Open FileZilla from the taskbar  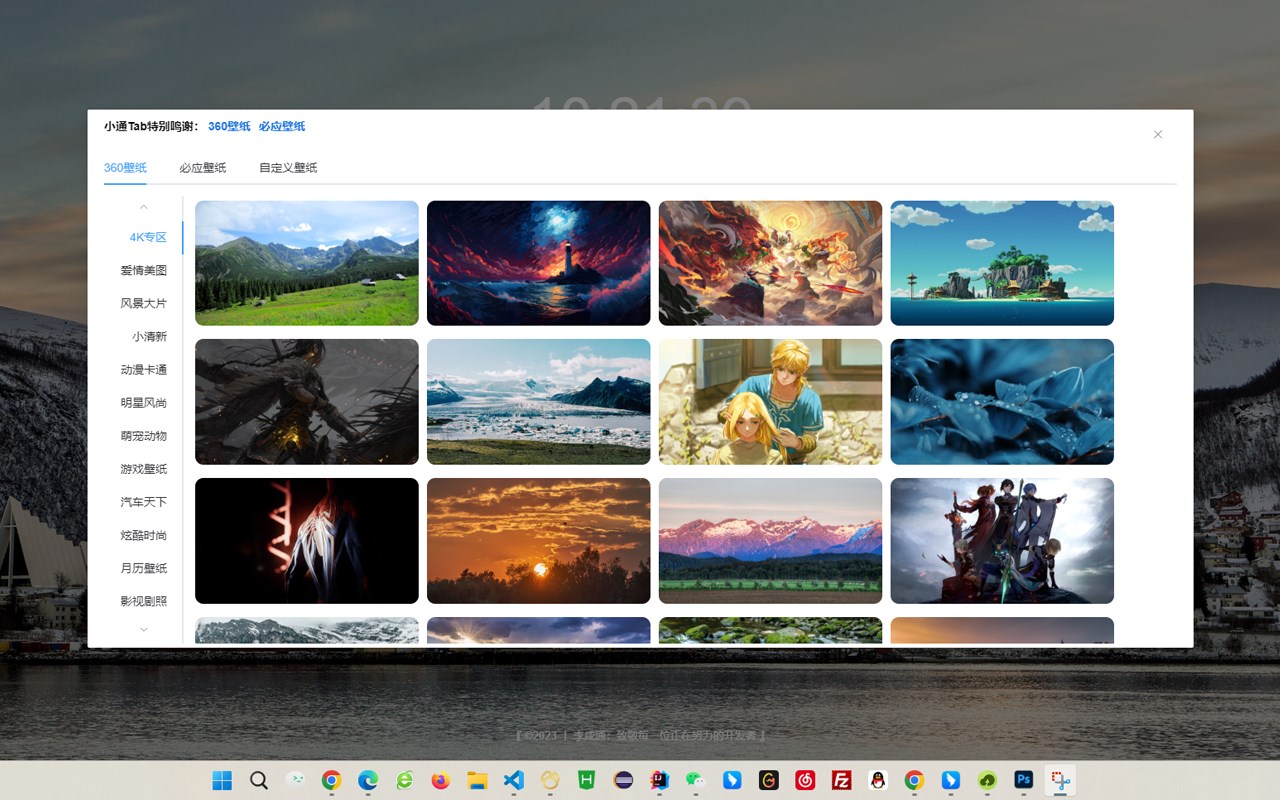[x=842, y=780]
